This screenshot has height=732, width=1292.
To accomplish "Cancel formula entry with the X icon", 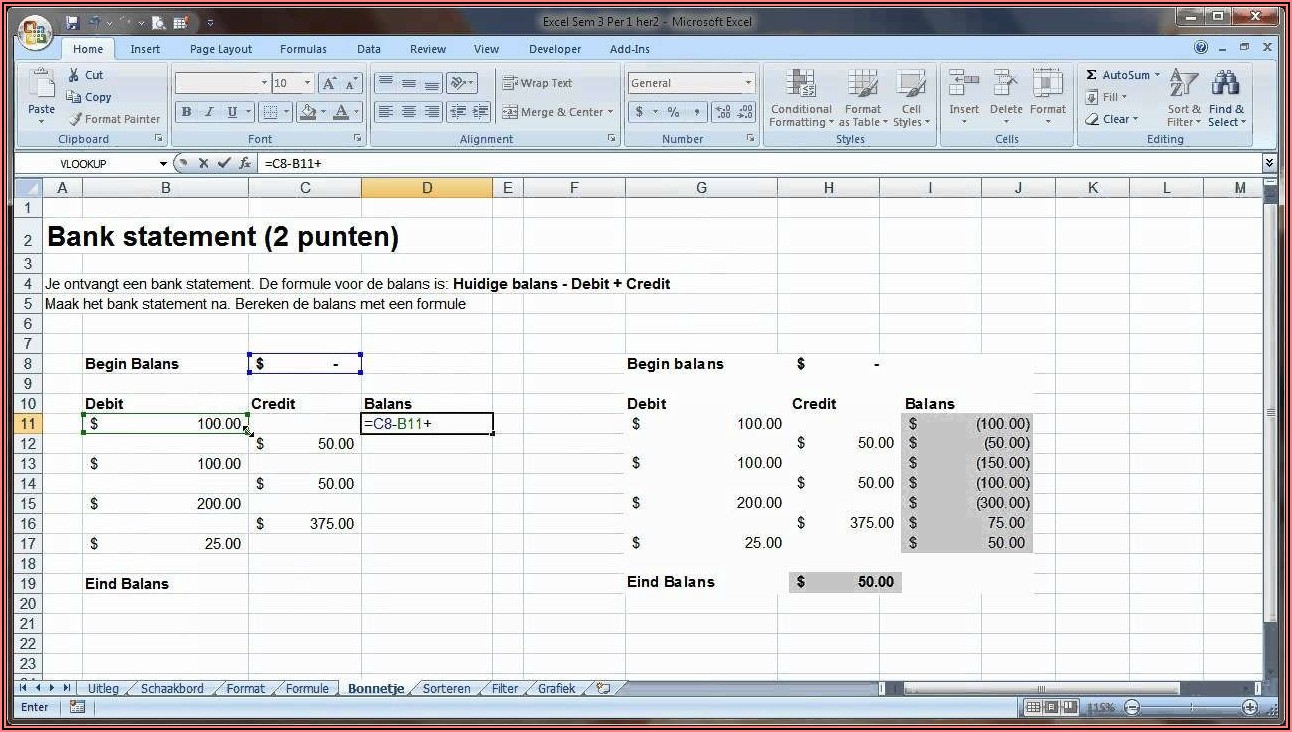I will [203, 163].
